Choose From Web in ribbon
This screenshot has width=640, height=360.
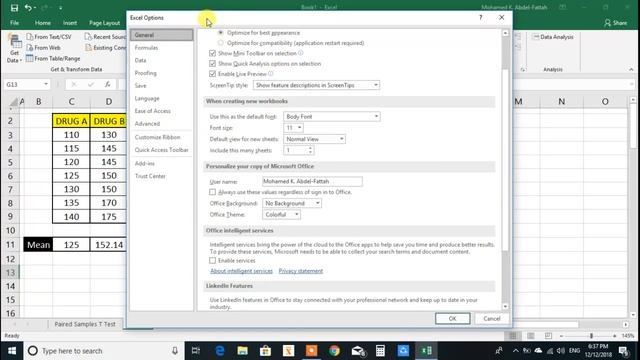tap(44, 48)
